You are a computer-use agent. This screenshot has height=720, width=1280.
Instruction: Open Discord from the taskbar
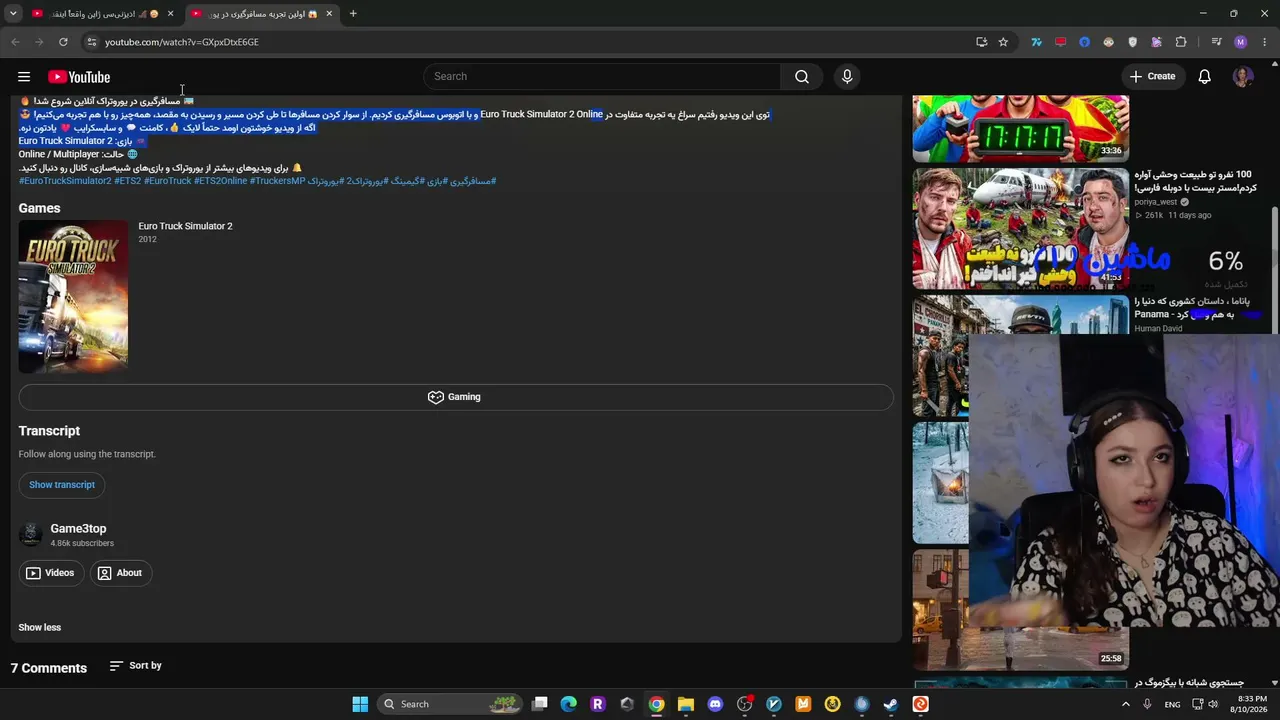click(x=715, y=704)
